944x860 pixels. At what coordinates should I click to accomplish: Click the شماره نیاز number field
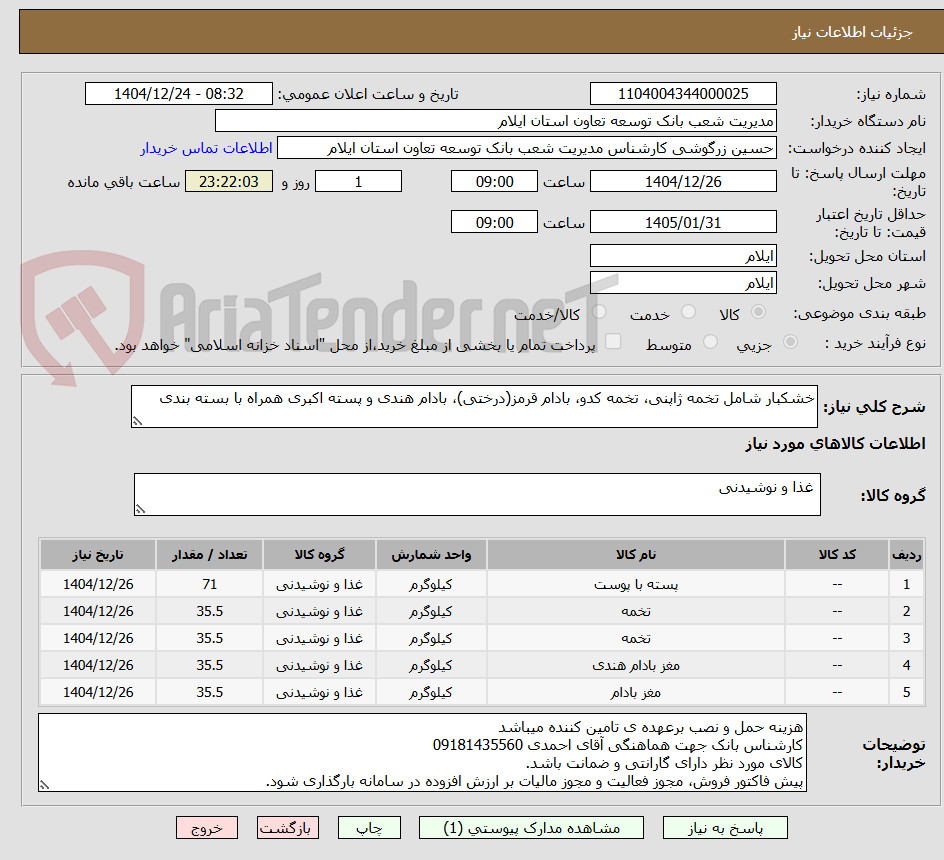(x=683, y=94)
